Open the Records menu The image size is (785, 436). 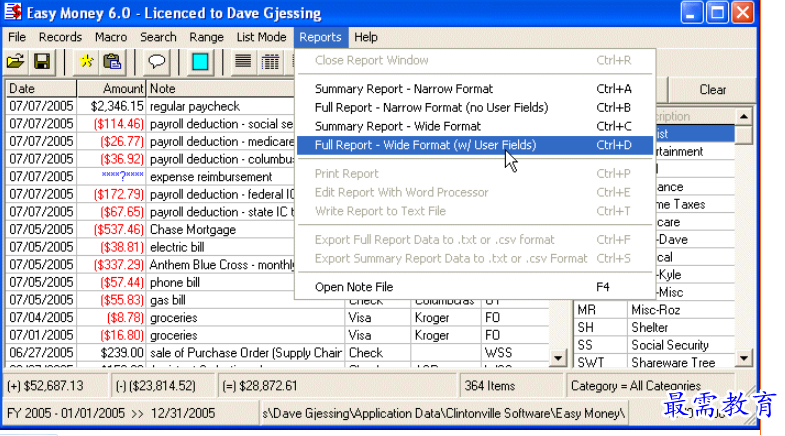[60, 37]
